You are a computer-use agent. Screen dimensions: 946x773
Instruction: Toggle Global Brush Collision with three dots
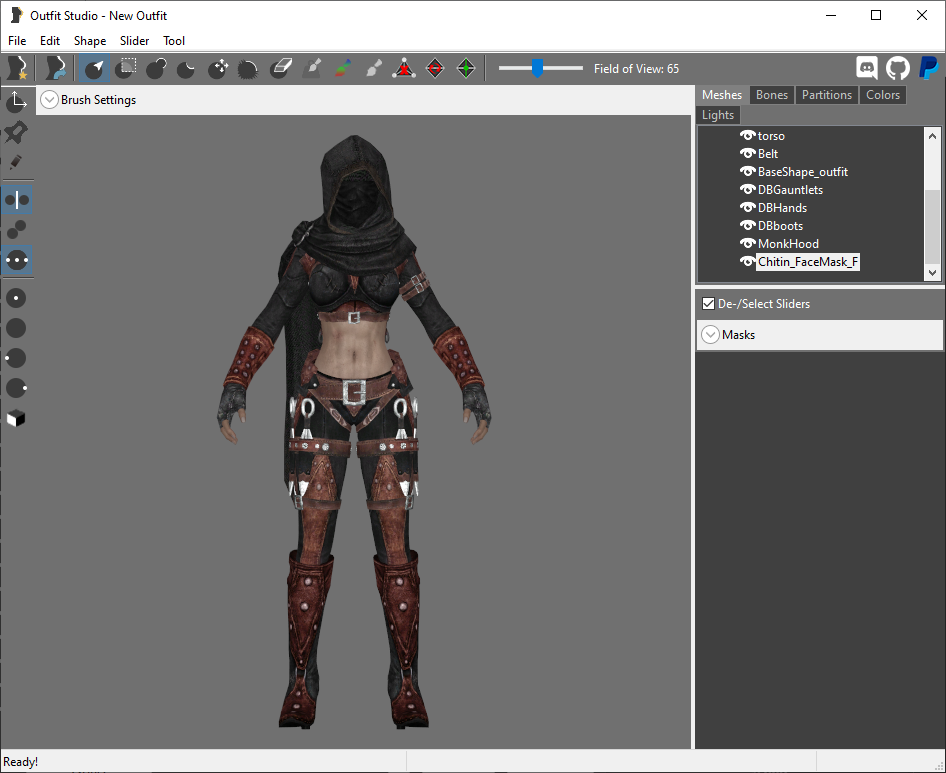pyautogui.click(x=16, y=260)
